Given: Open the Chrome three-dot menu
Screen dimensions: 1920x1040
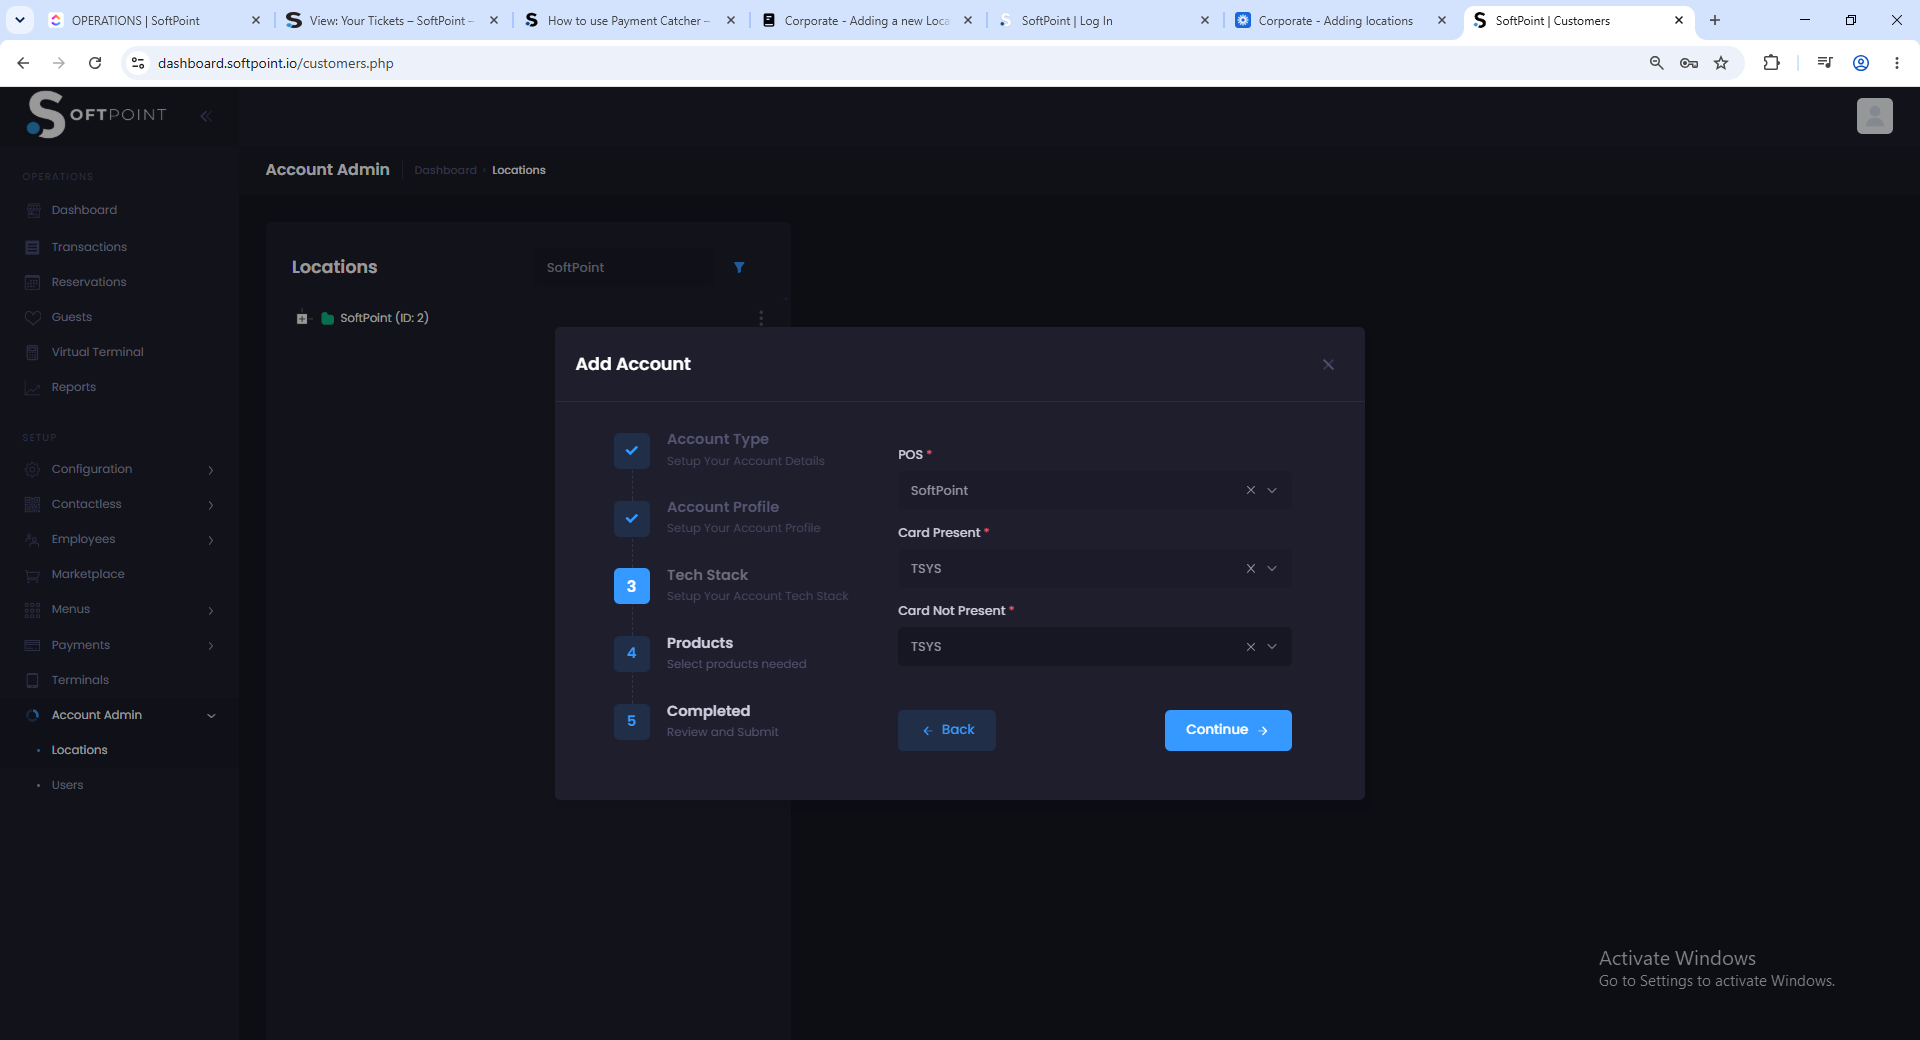Looking at the screenshot, I should (x=1897, y=63).
